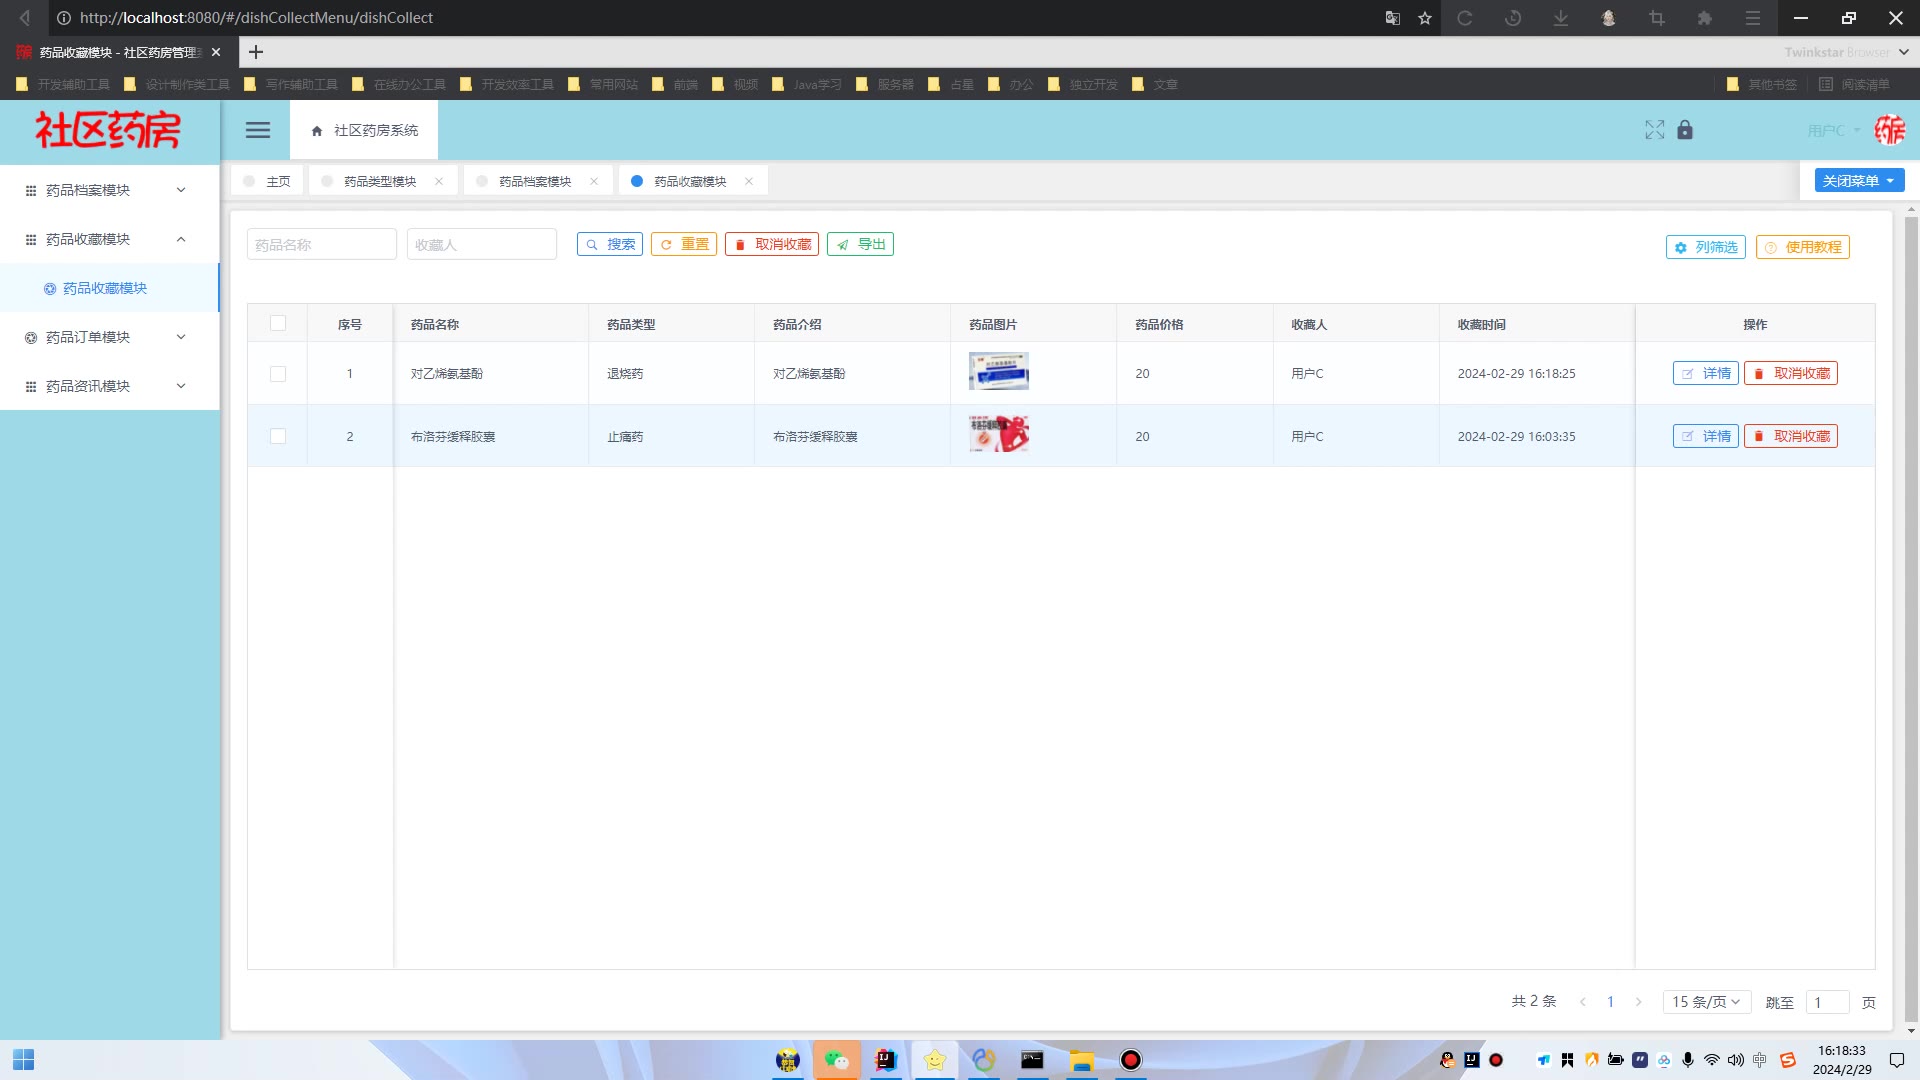The width and height of the screenshot is (1920, 1080).
Task: Open the 用户C account dropdown
Action: [1834, 131]
